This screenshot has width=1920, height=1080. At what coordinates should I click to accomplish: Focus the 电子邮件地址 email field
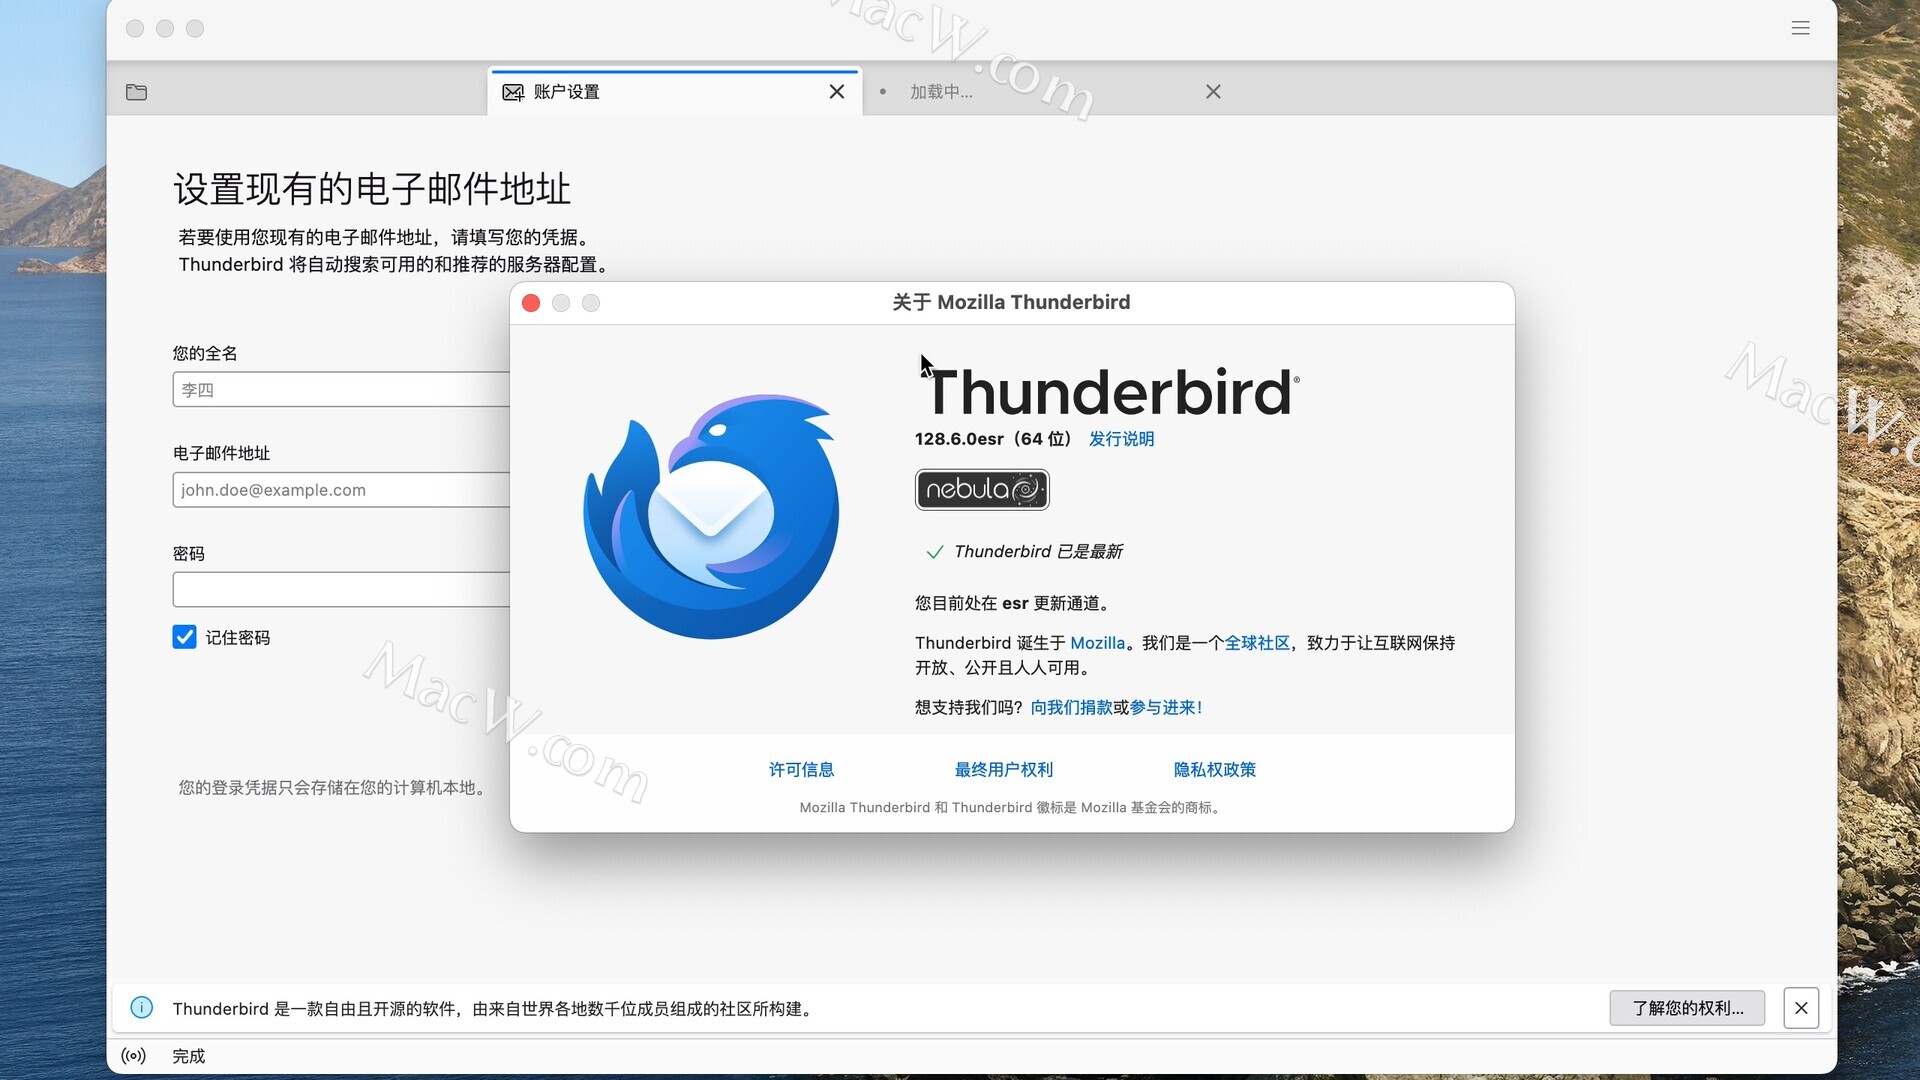pyautogui.click(x=341, y=490)
